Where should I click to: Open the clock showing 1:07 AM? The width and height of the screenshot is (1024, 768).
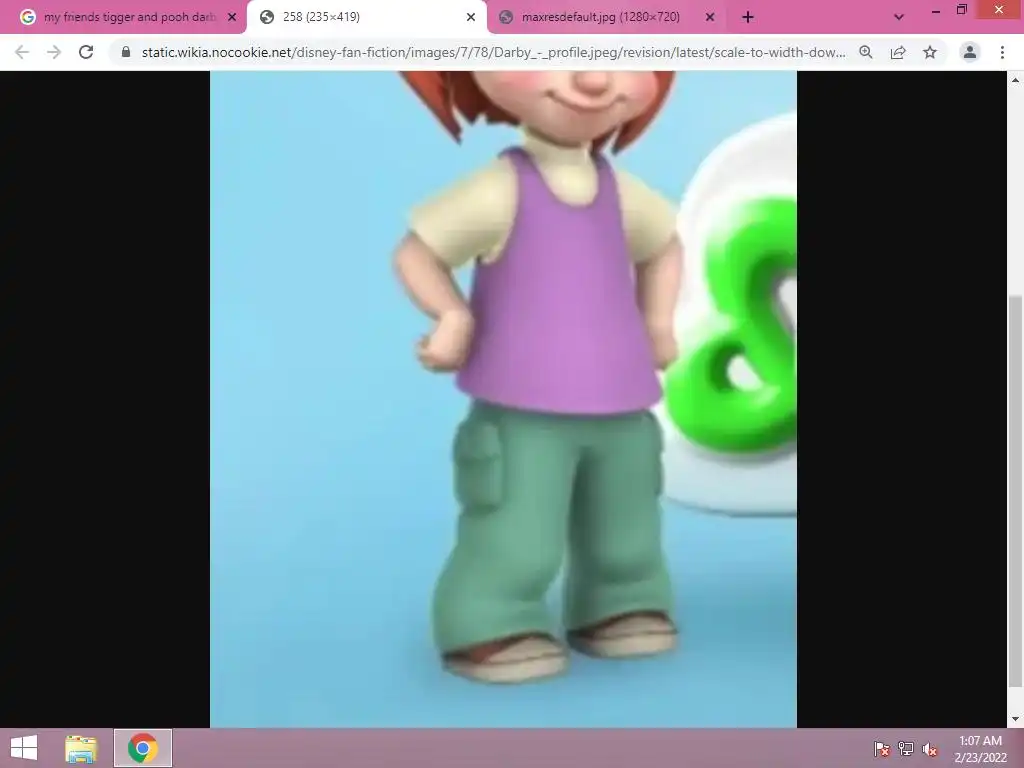[980, 748]
